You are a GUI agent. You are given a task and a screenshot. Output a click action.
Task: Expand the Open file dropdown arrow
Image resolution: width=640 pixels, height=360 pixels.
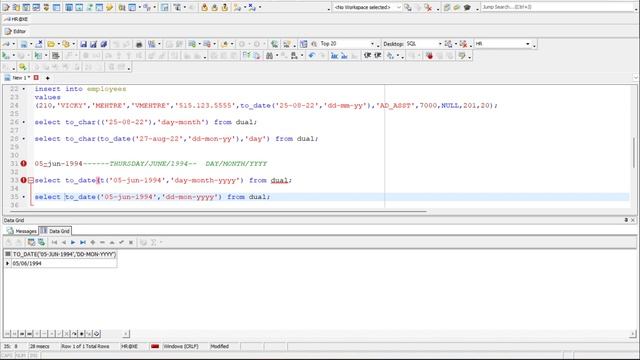[x=58, y=44]
